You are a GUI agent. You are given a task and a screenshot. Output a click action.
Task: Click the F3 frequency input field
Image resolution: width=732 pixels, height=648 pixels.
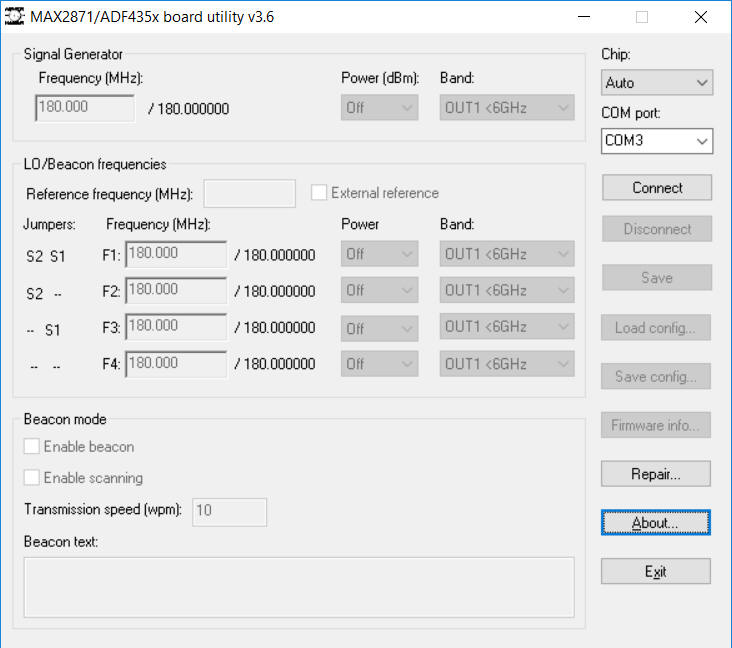(x=176, y=326)
